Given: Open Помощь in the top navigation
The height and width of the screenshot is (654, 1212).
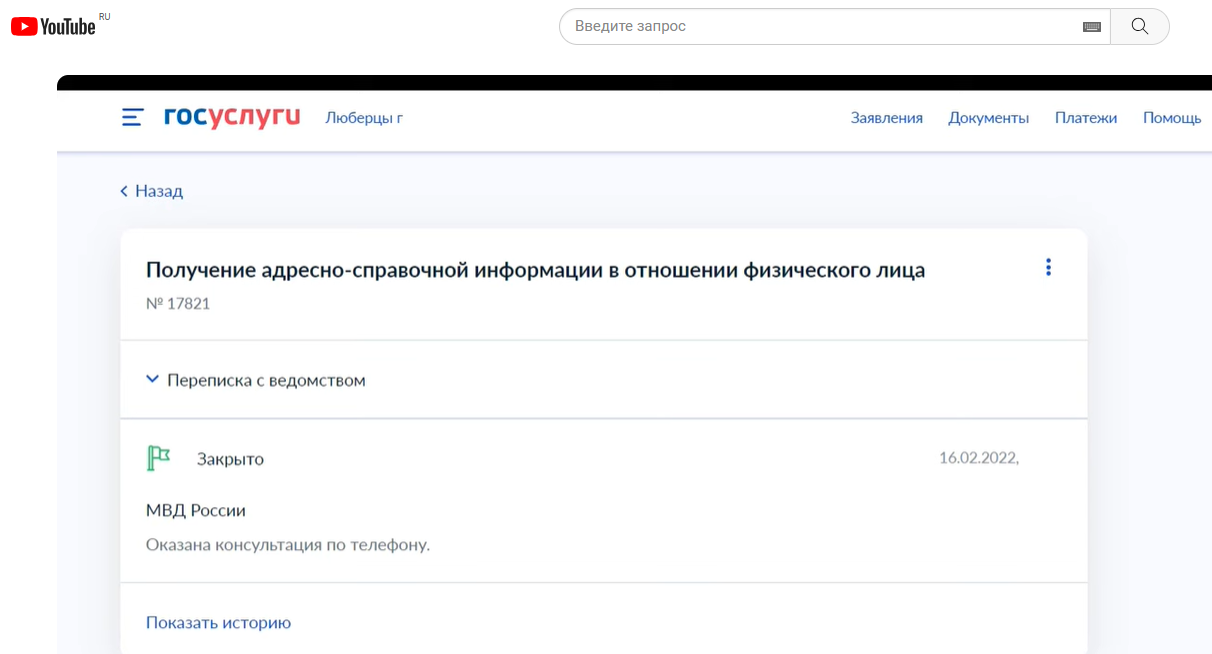Looking at the screenshot, I should pos(1171,118).
